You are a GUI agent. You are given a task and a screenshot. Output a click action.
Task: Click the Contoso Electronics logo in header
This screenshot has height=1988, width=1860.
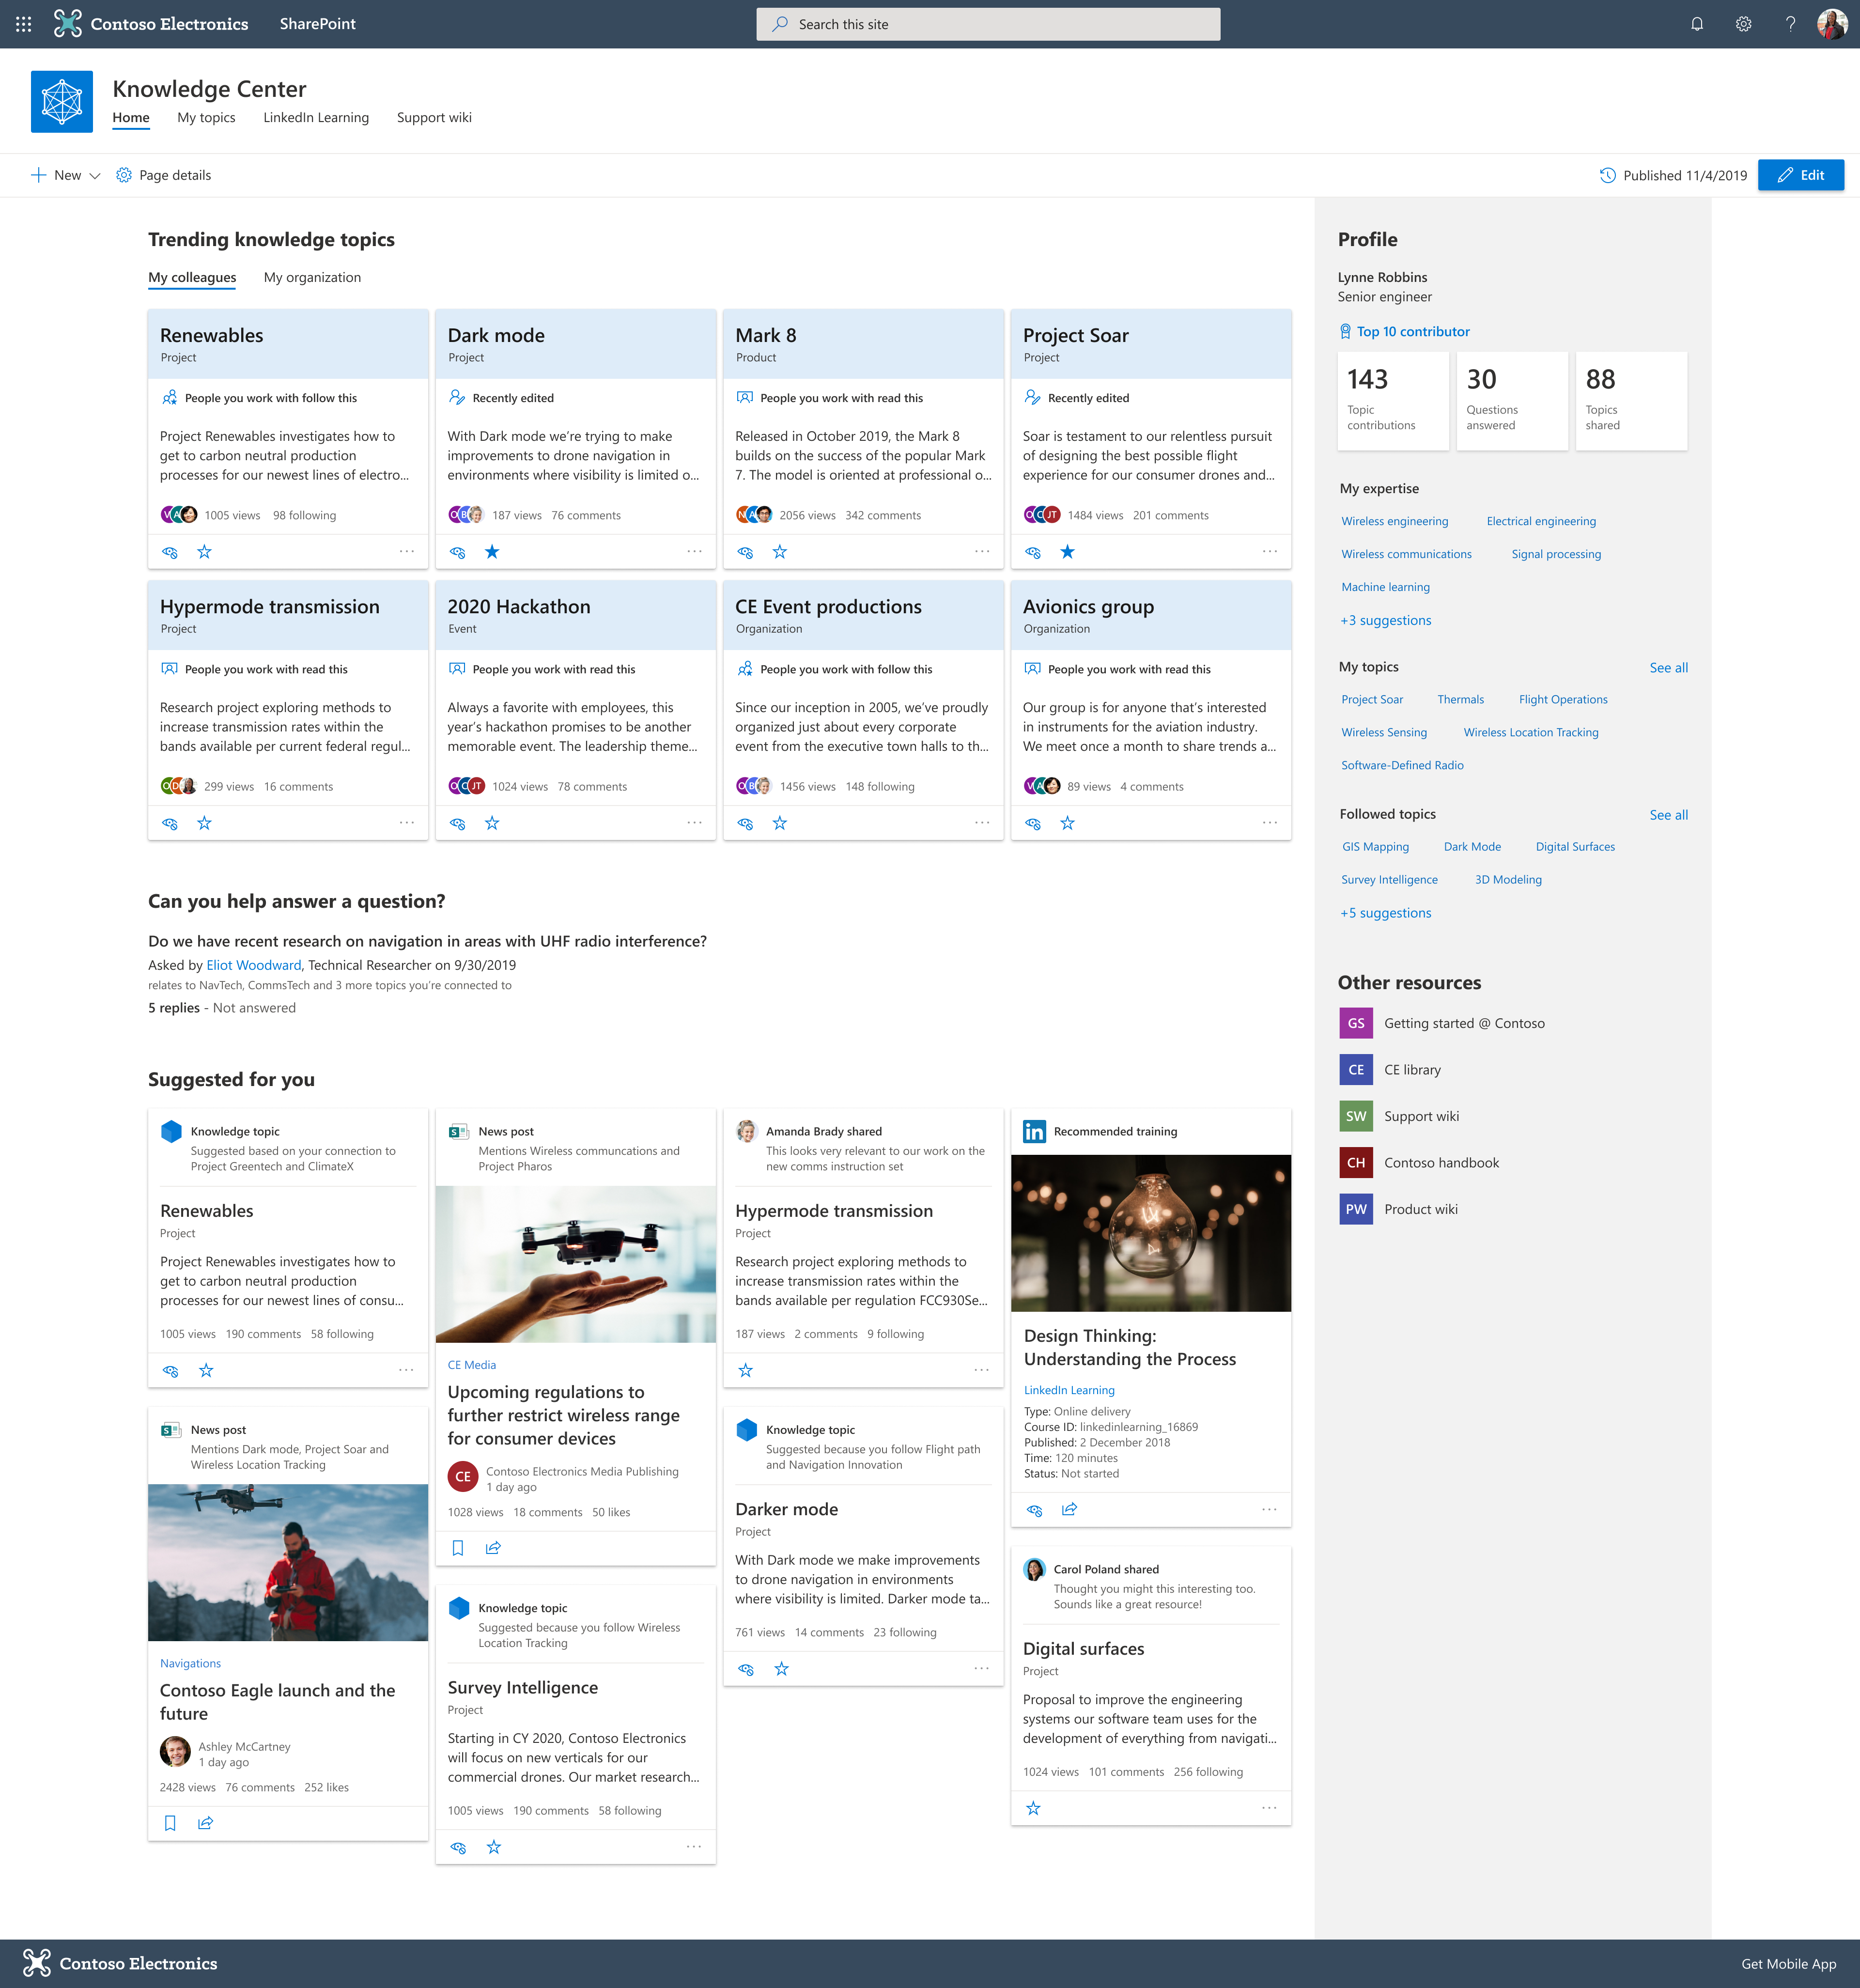[x=151, y=24]
